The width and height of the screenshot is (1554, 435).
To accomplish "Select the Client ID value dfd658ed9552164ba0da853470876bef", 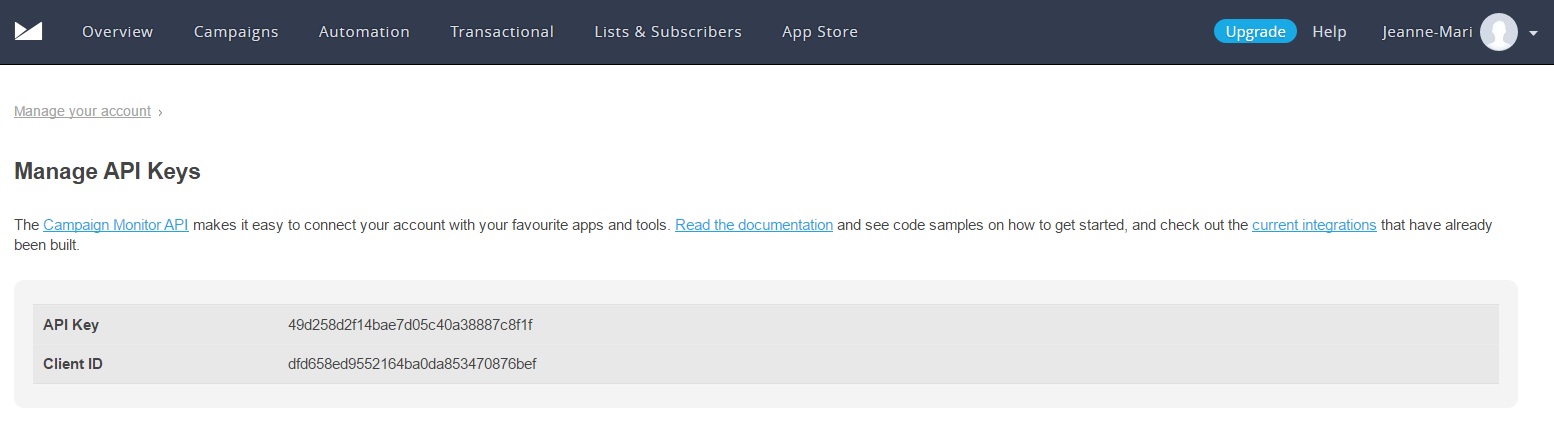I will pyautogui.click(x=412, y=364).
